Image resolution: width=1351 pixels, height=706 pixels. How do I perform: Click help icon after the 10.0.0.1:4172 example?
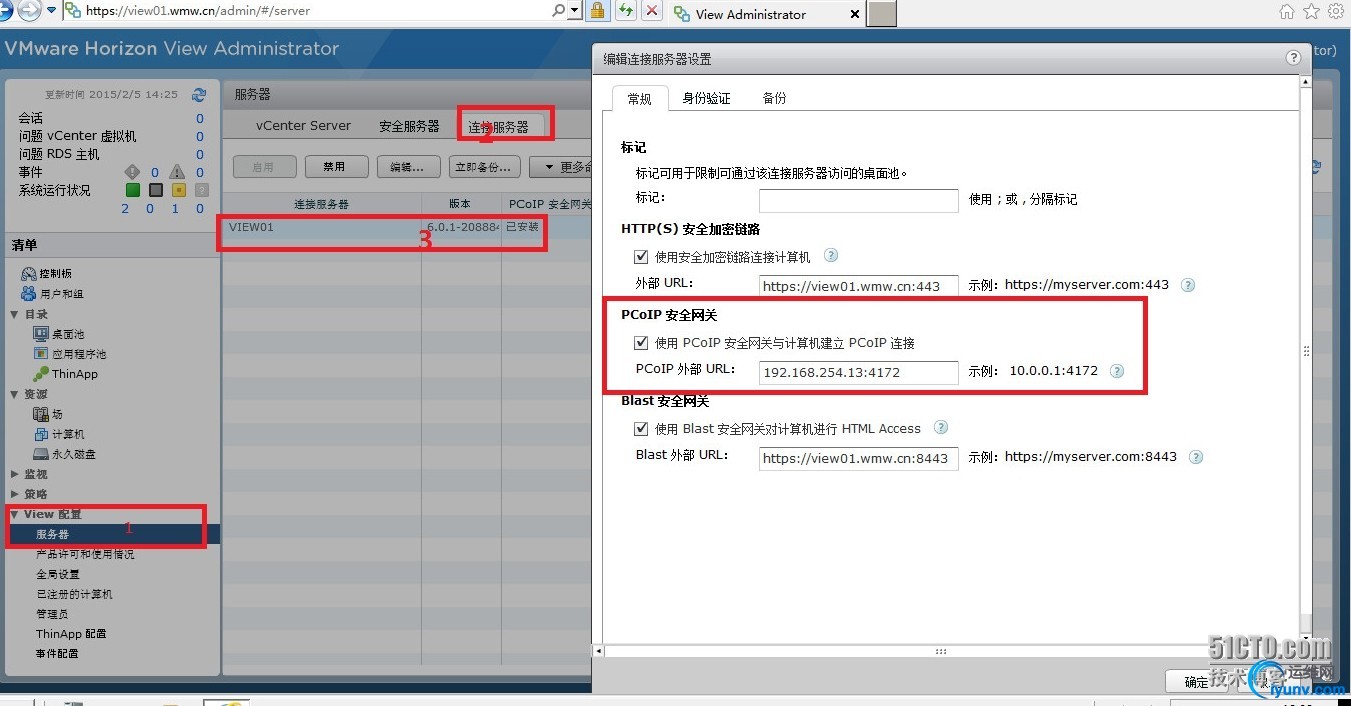tap(1117, 371)
